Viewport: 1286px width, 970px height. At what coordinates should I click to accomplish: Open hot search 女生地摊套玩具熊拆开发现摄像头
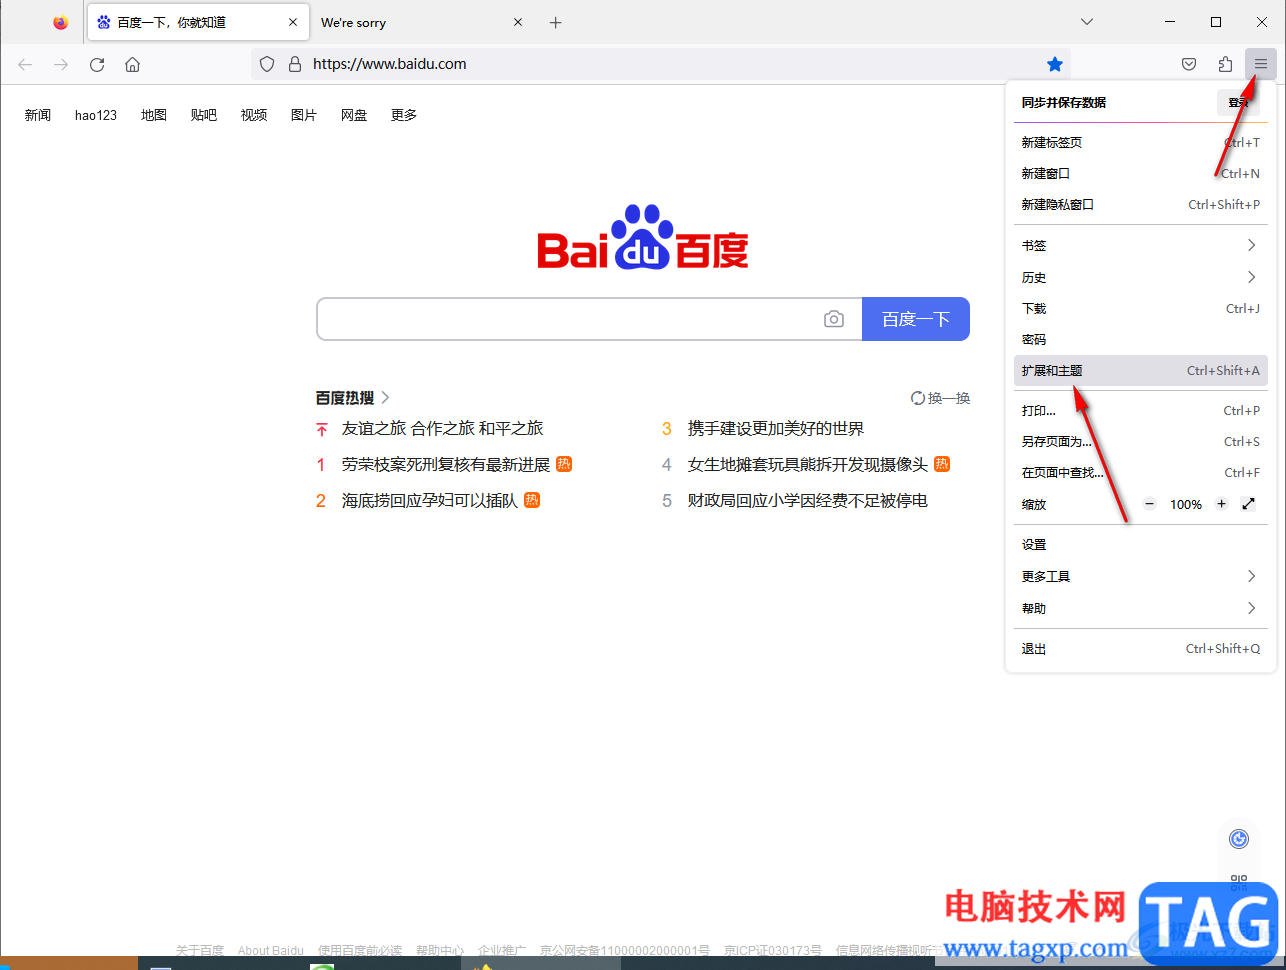(x=808, y=464)
